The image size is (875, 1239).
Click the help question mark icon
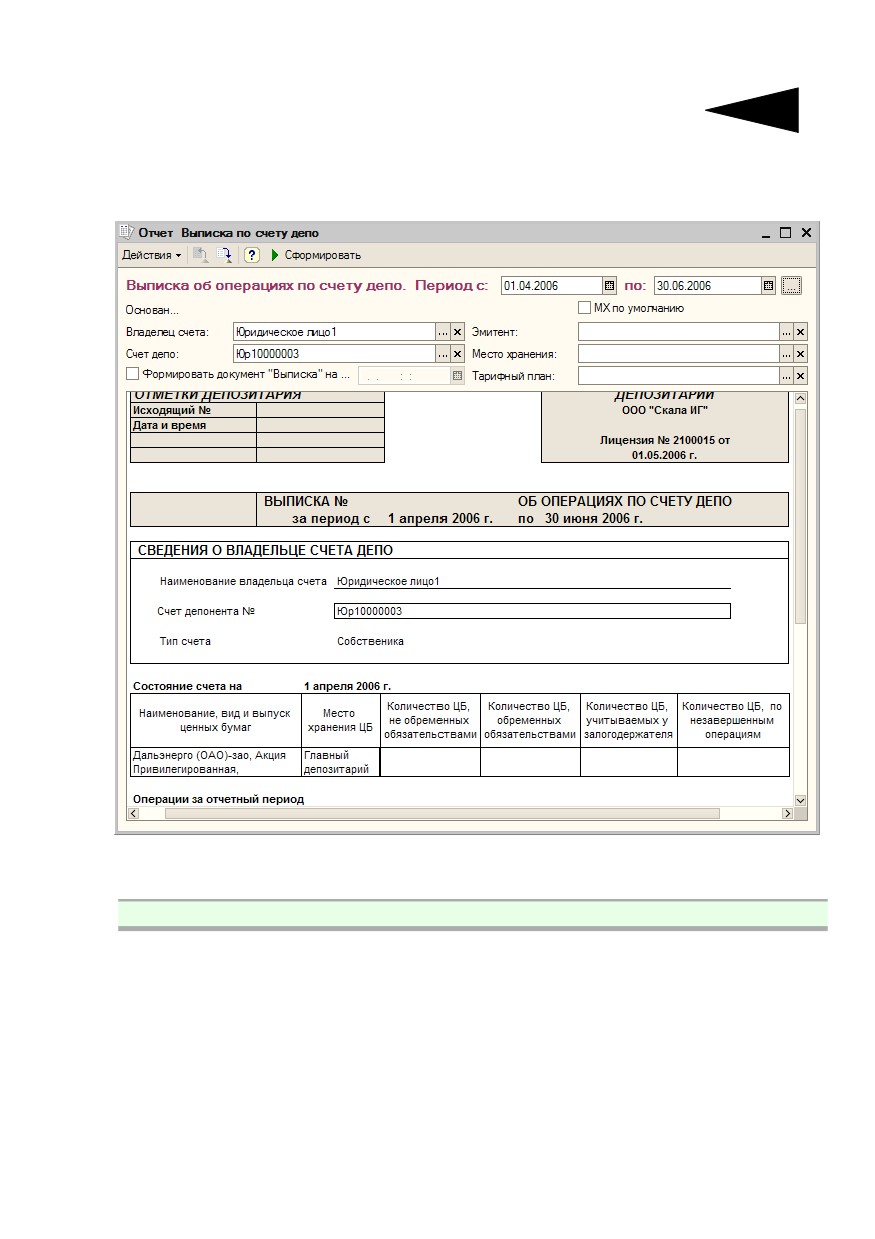tap(252, 255)
